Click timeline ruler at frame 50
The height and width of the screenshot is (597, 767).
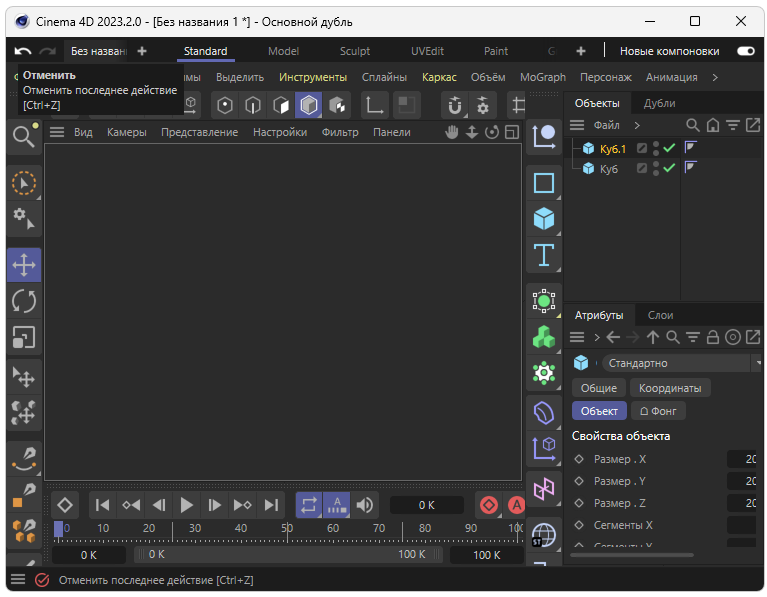287,530
